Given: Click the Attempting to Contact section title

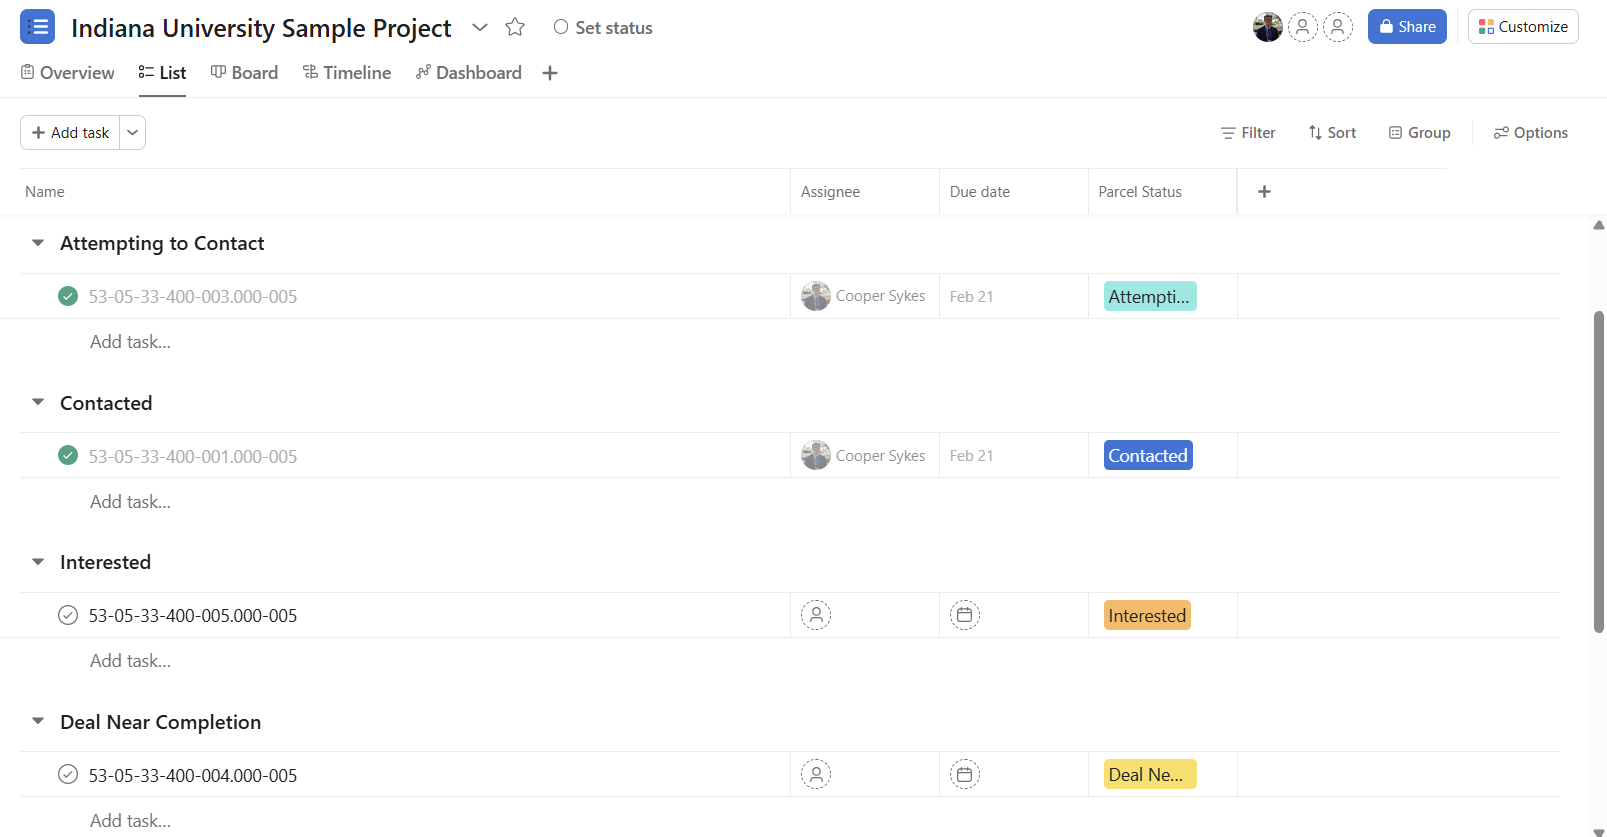Looking at the screenshot, I should tap(162, 243).
